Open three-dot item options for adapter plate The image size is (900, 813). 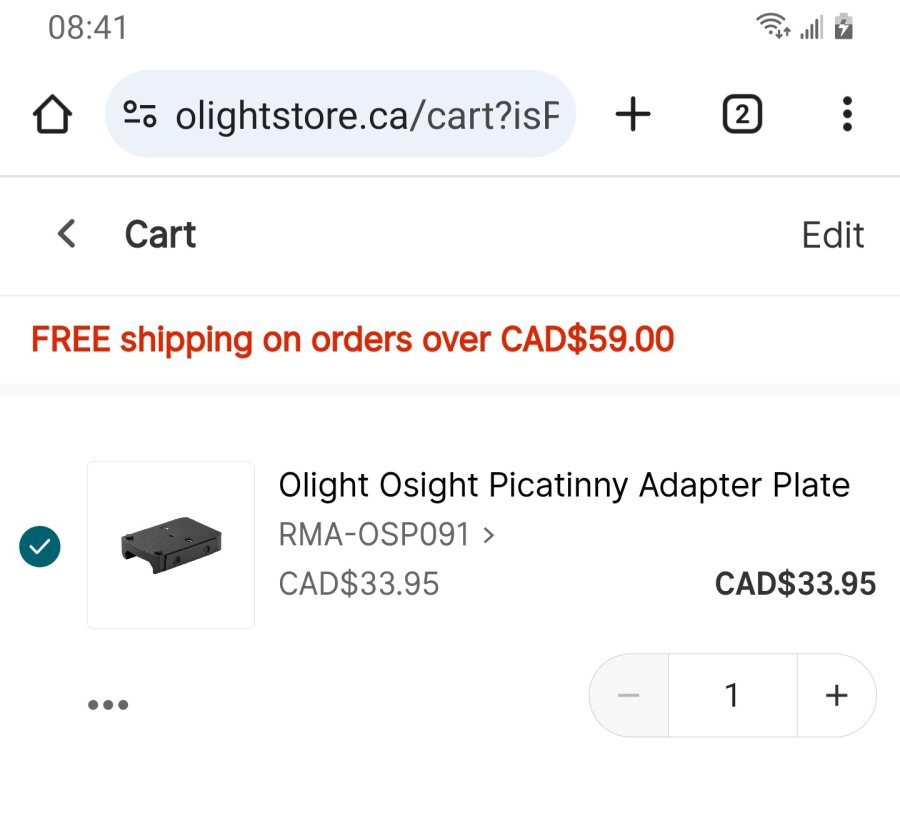108,704
